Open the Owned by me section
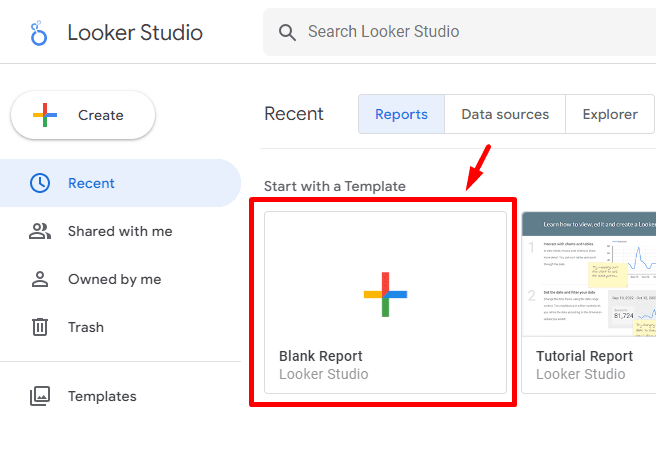The image size is (656, 449). point(115,279)
